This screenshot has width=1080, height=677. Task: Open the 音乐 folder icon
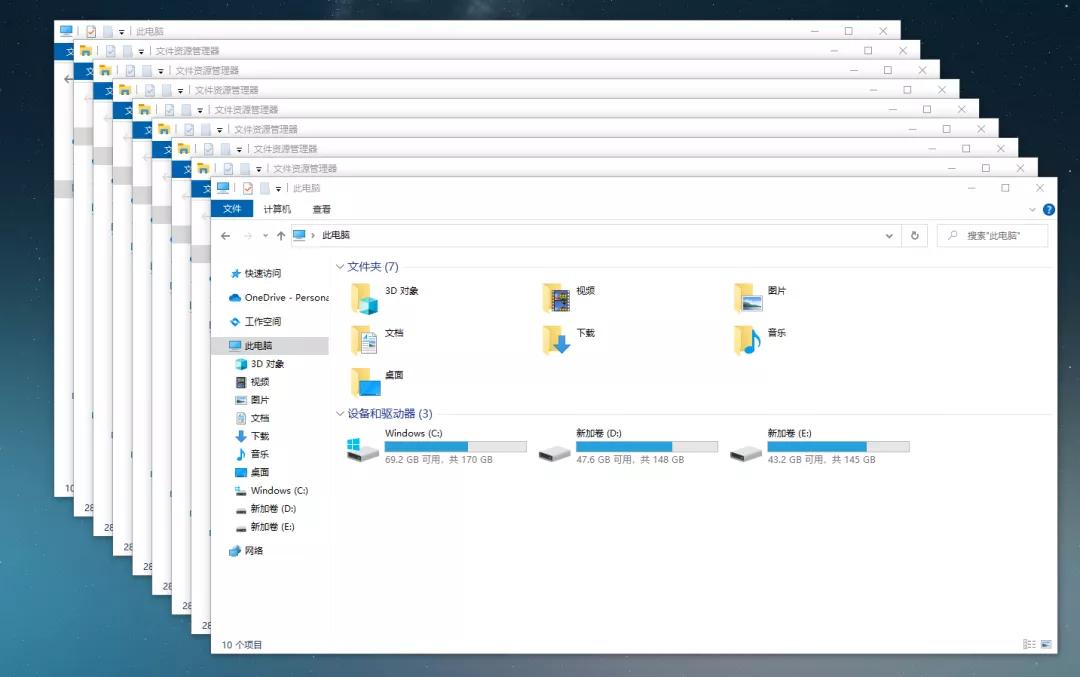748,340
